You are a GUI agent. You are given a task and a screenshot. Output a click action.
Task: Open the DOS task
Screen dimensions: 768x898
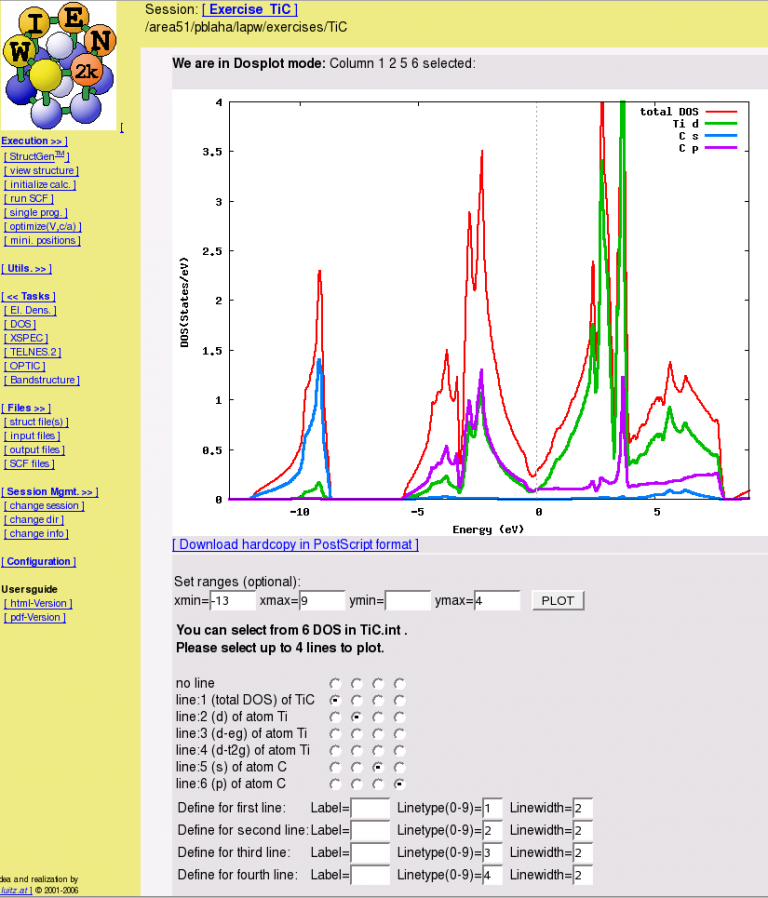point(20,324)
